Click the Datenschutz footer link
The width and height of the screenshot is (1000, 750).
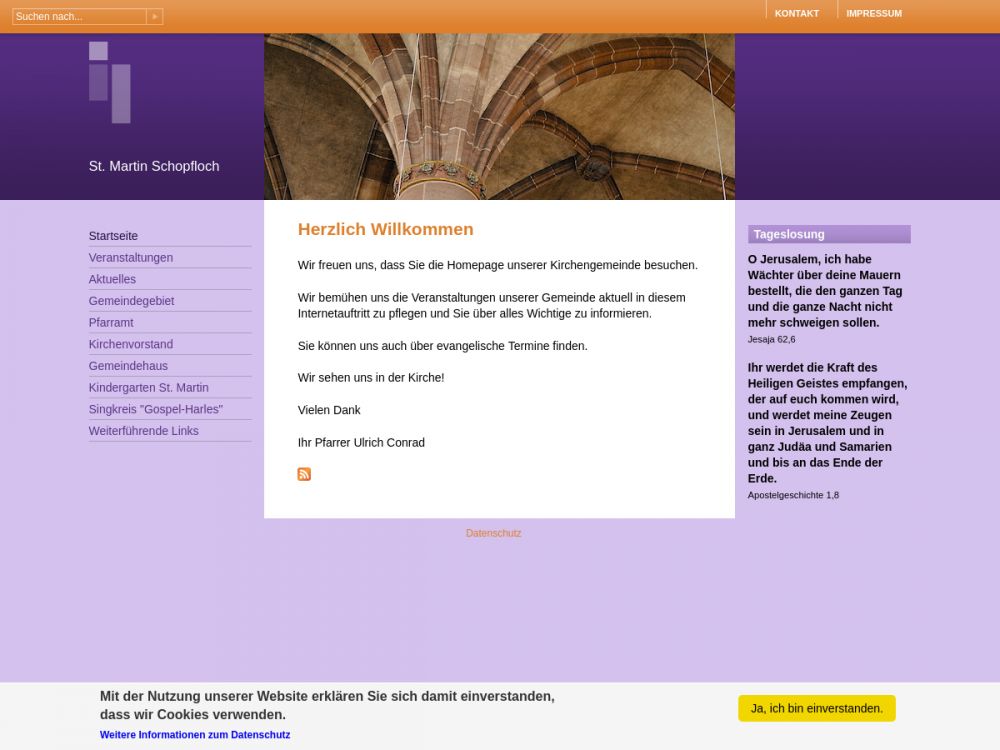tap(493, 533)
